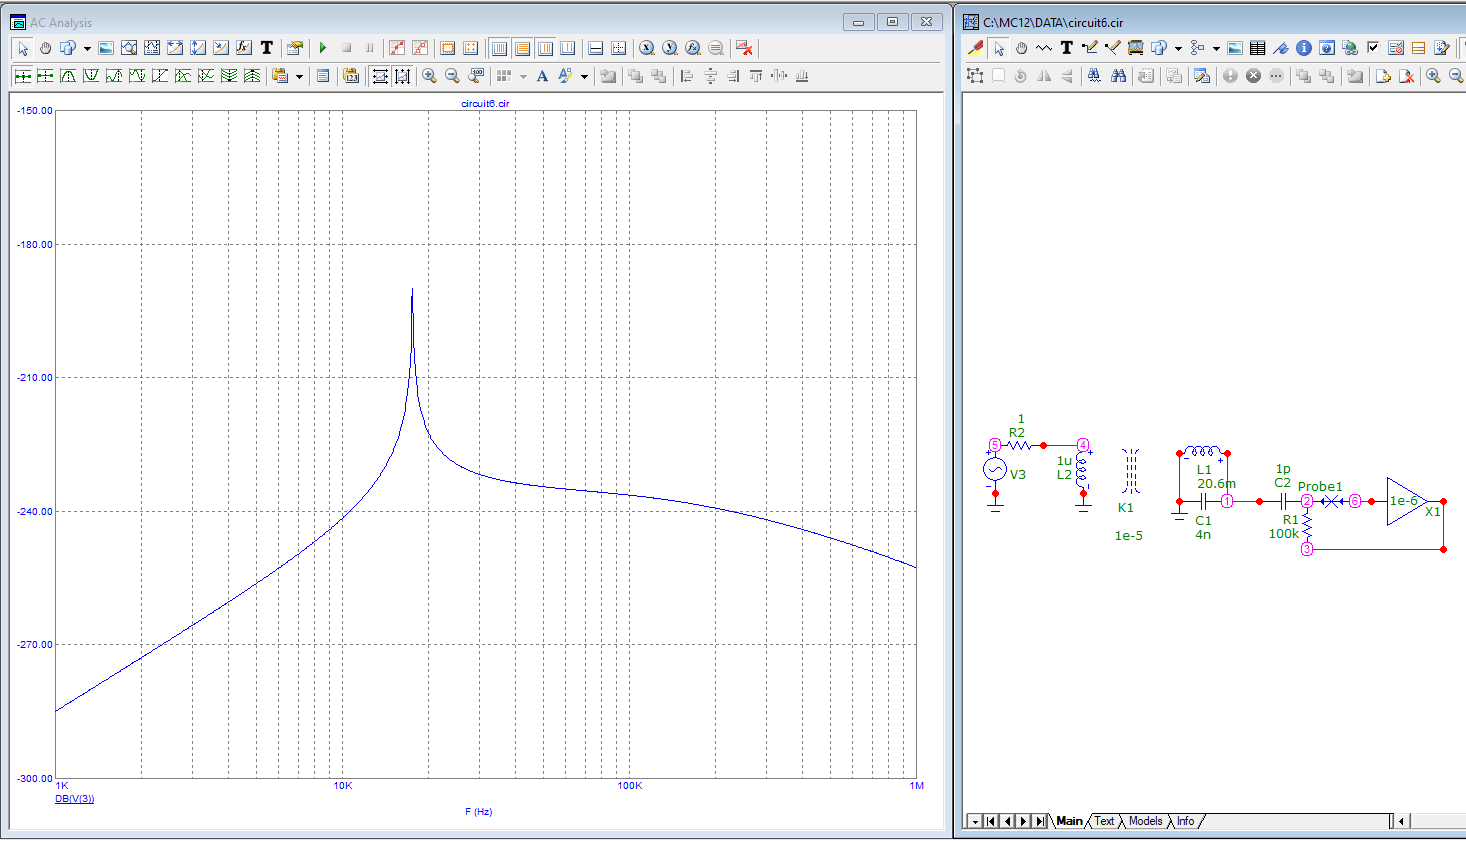Click the Go To X cursor icon
1466x841 pixels.
[x=647, y=47]
